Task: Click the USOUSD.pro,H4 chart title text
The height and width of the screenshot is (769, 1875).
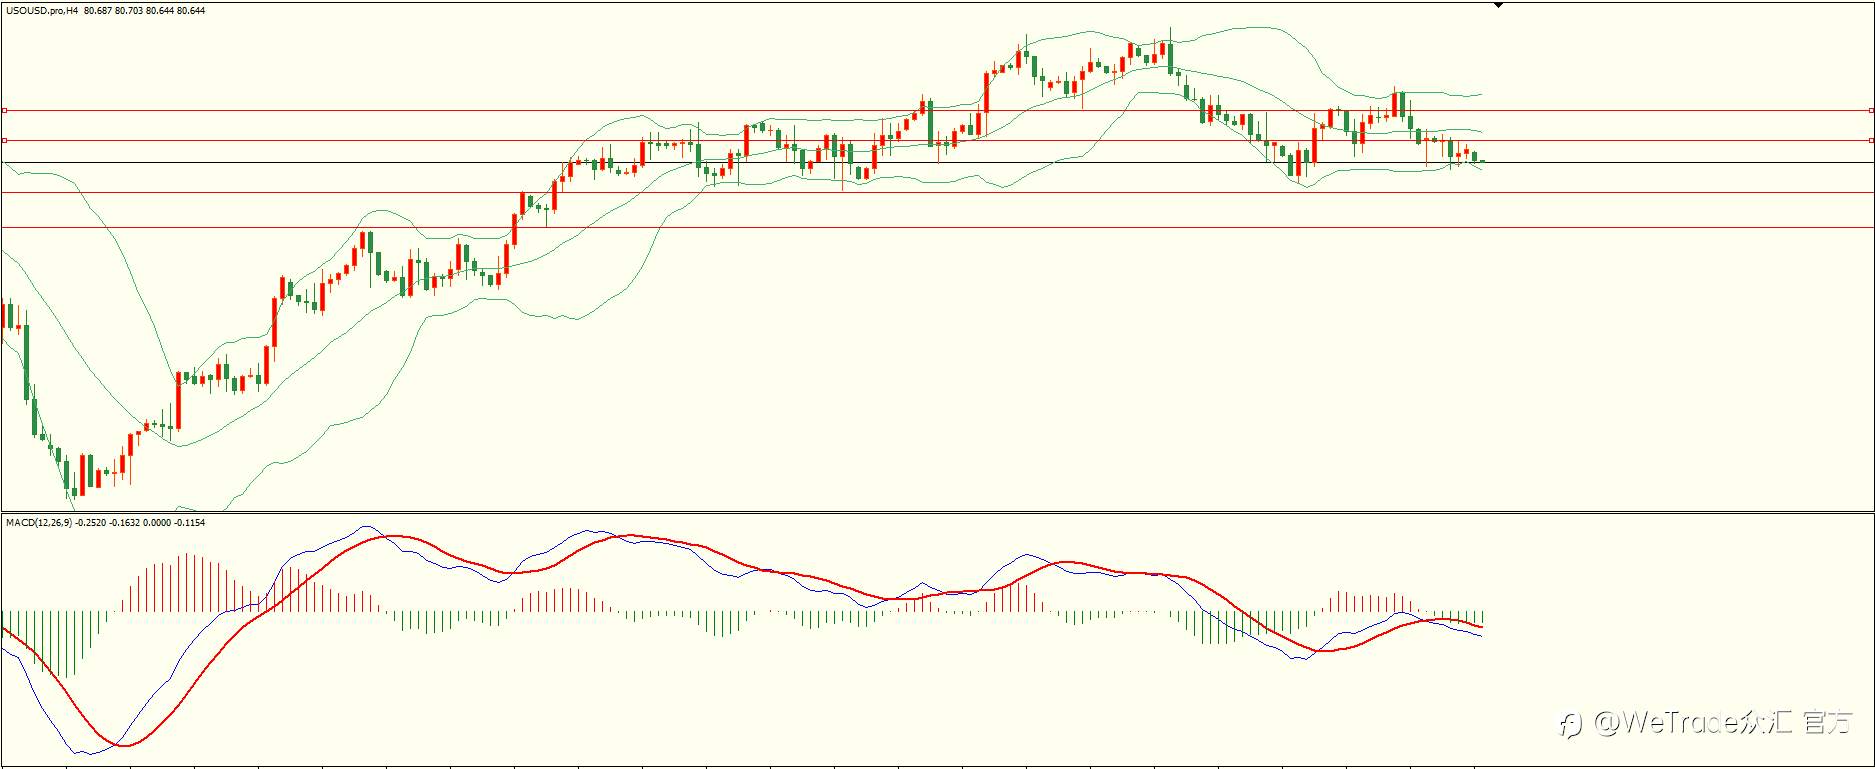Action: point(42,11)
